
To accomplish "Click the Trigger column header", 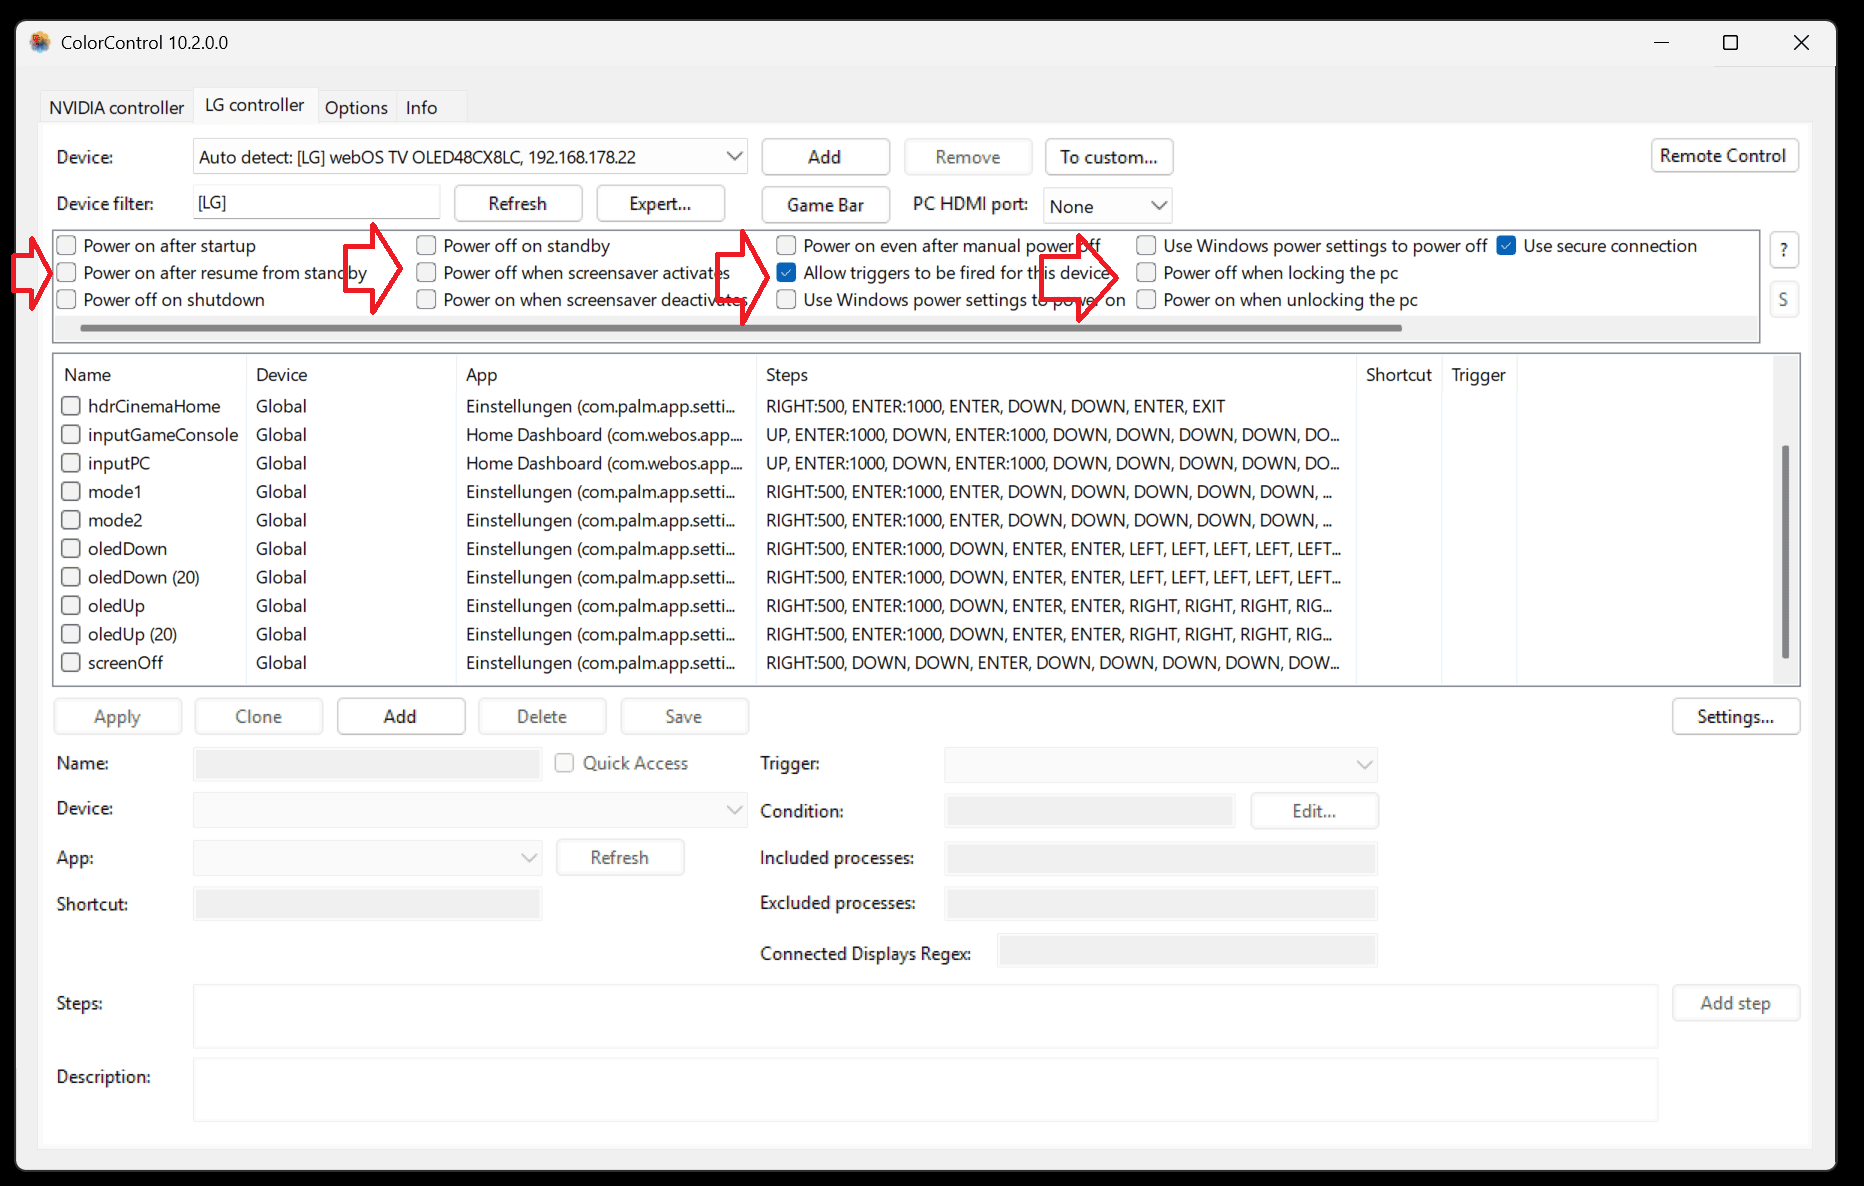I will (x=1478, y=375).
